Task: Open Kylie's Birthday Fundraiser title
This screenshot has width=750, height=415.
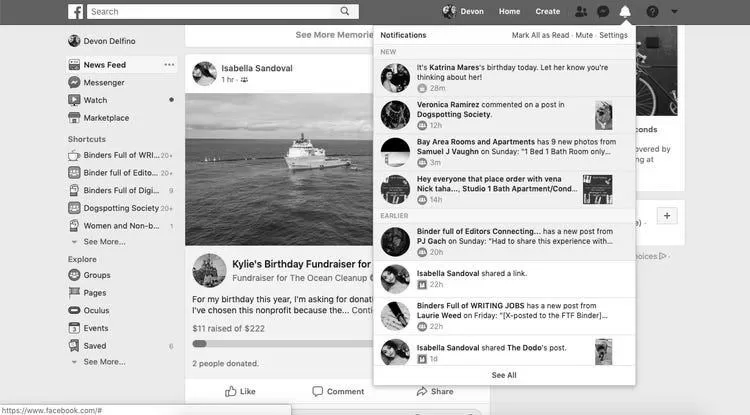Action: pos(301,264)
